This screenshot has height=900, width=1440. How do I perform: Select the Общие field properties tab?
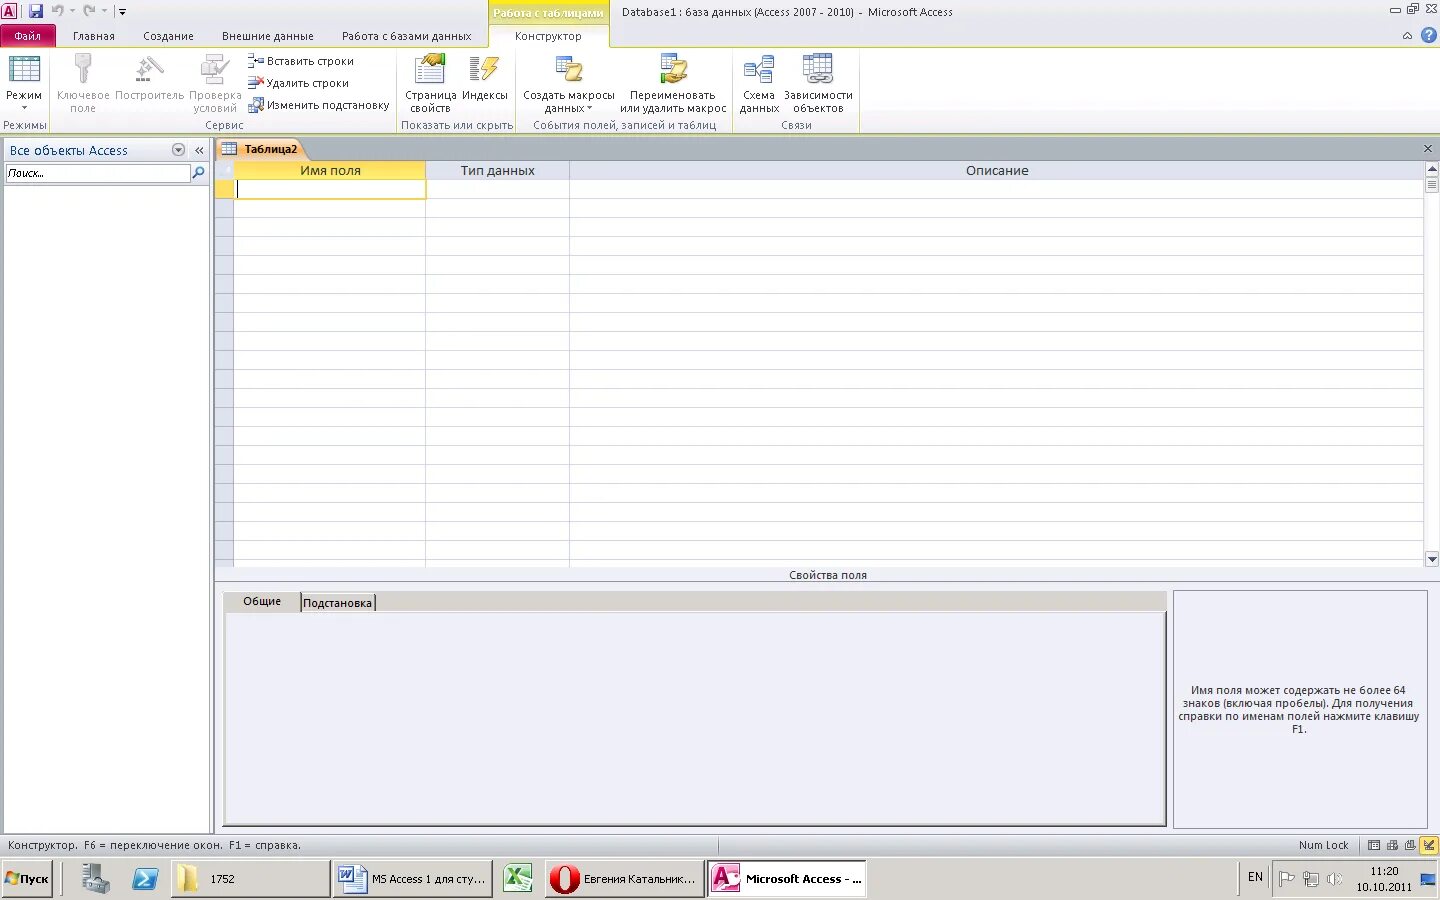[x=262, y=601]
